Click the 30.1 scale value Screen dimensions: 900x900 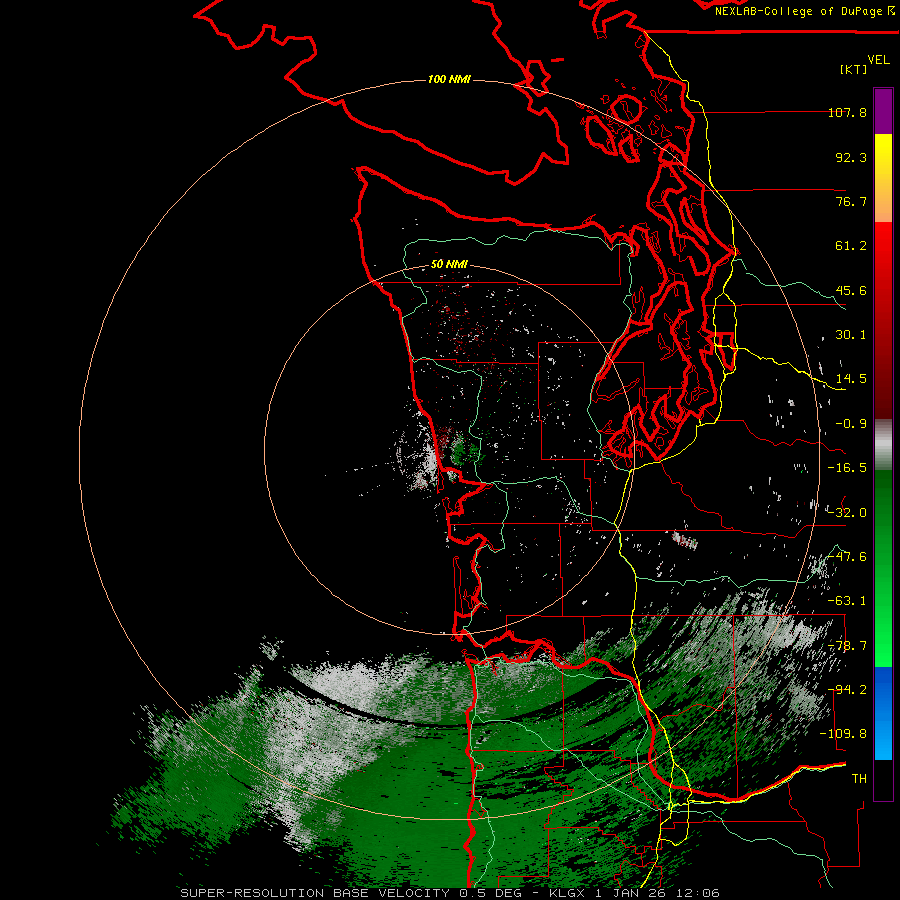(x=851, y=335)
